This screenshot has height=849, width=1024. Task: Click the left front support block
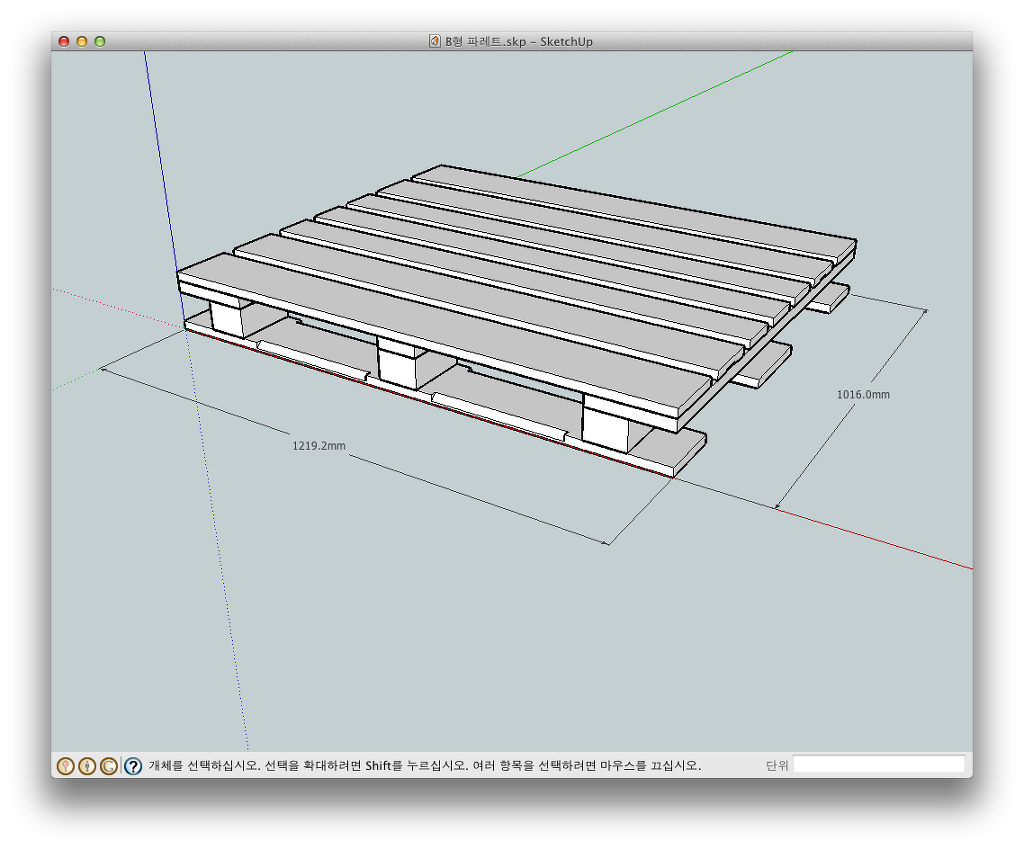tap(229, 316)
